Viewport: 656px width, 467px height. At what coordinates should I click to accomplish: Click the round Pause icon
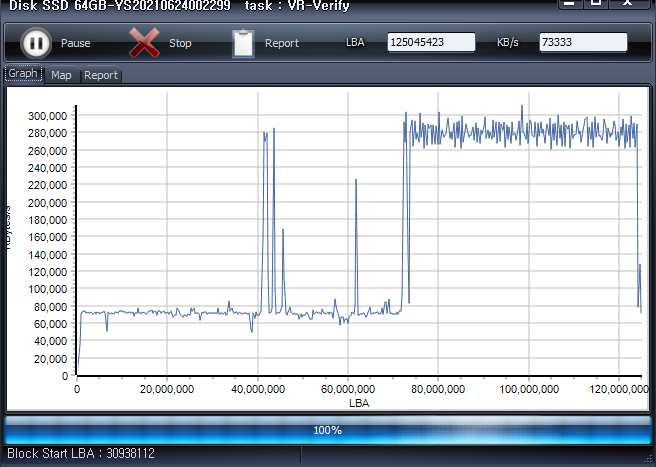pyautogui.click(x=36, y=43)
